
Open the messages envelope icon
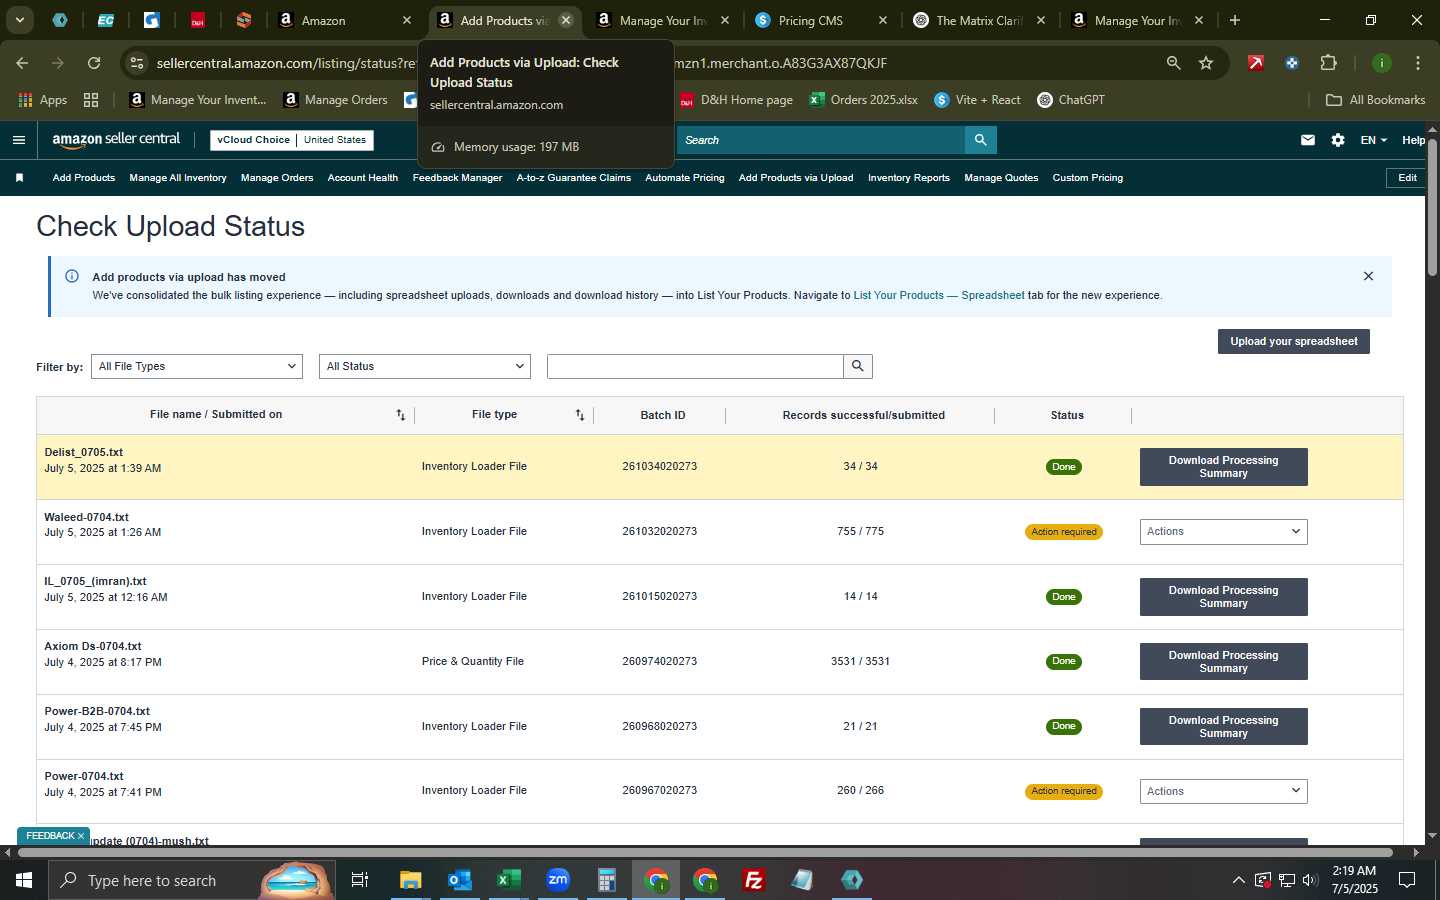coord(1308,140)
